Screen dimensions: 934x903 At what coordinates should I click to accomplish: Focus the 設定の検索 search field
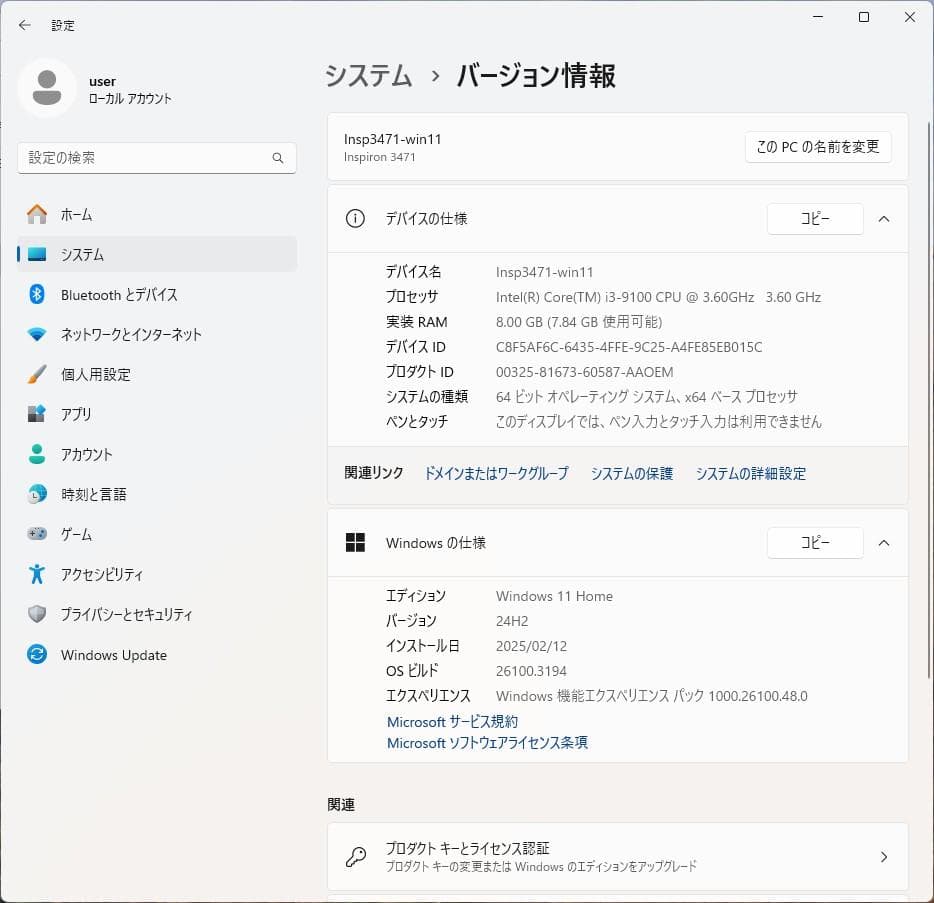point(157,158)
